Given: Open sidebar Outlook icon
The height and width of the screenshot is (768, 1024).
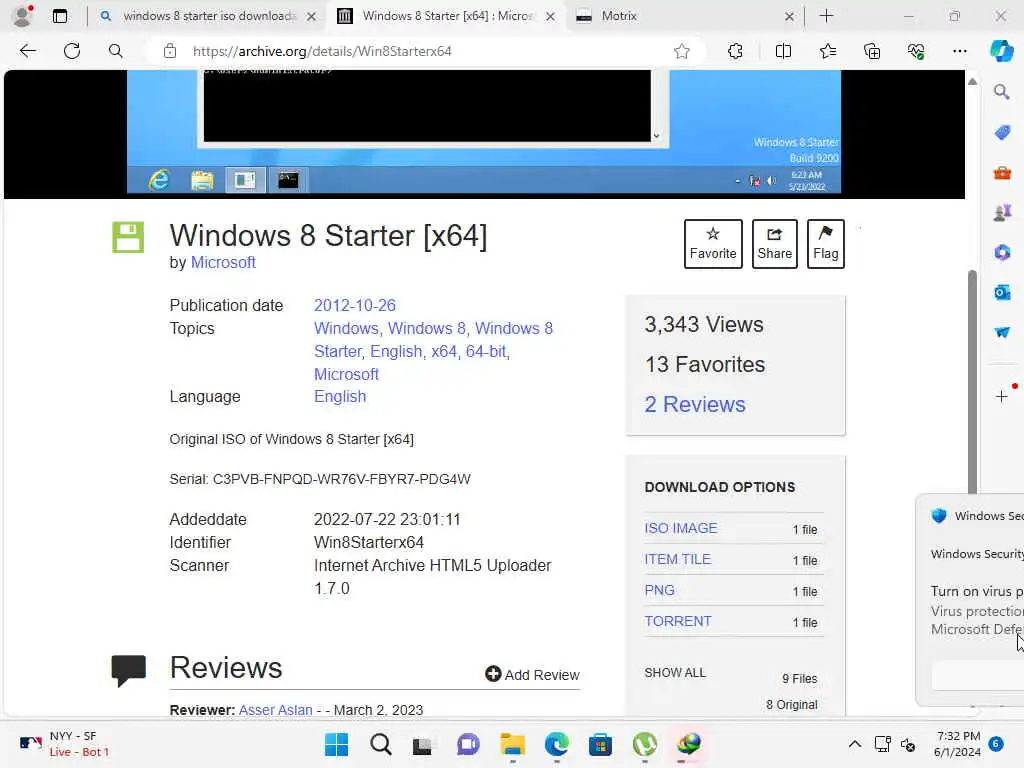Looking at the screenshot, I should (1002, 293).
